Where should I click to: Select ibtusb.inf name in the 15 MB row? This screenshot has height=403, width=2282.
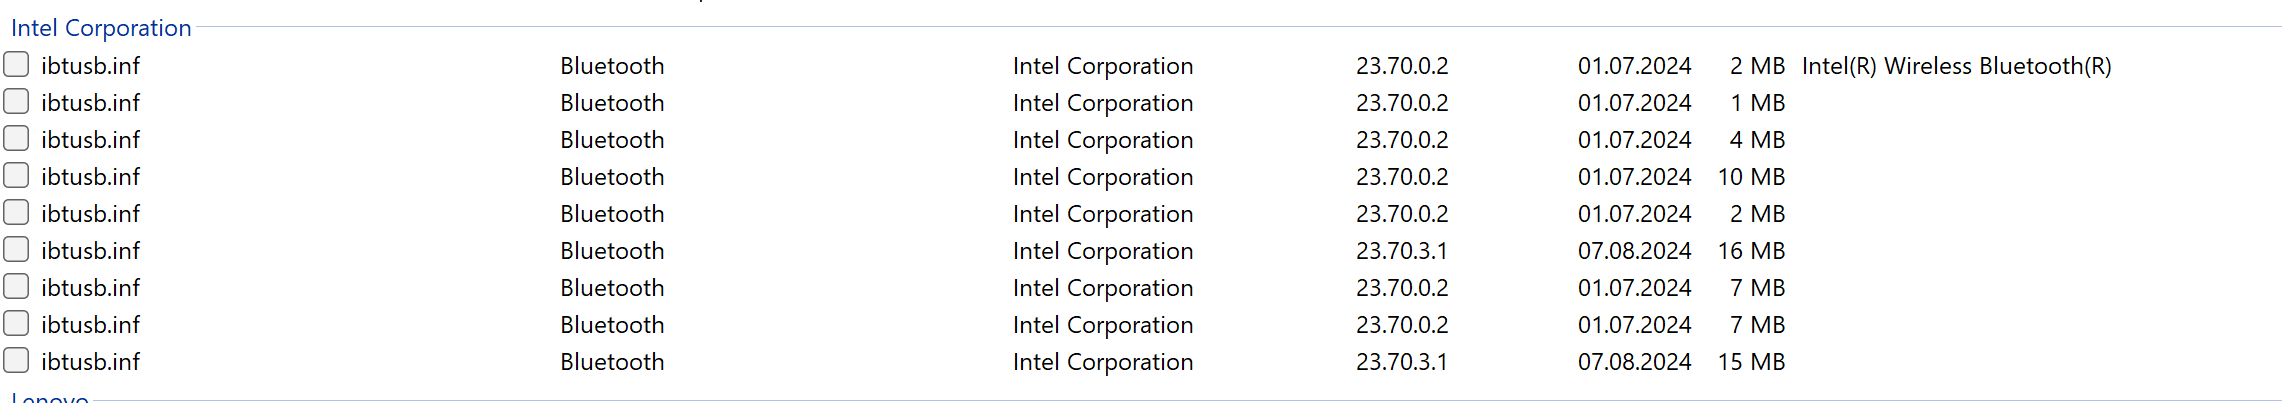coord(90,362)
